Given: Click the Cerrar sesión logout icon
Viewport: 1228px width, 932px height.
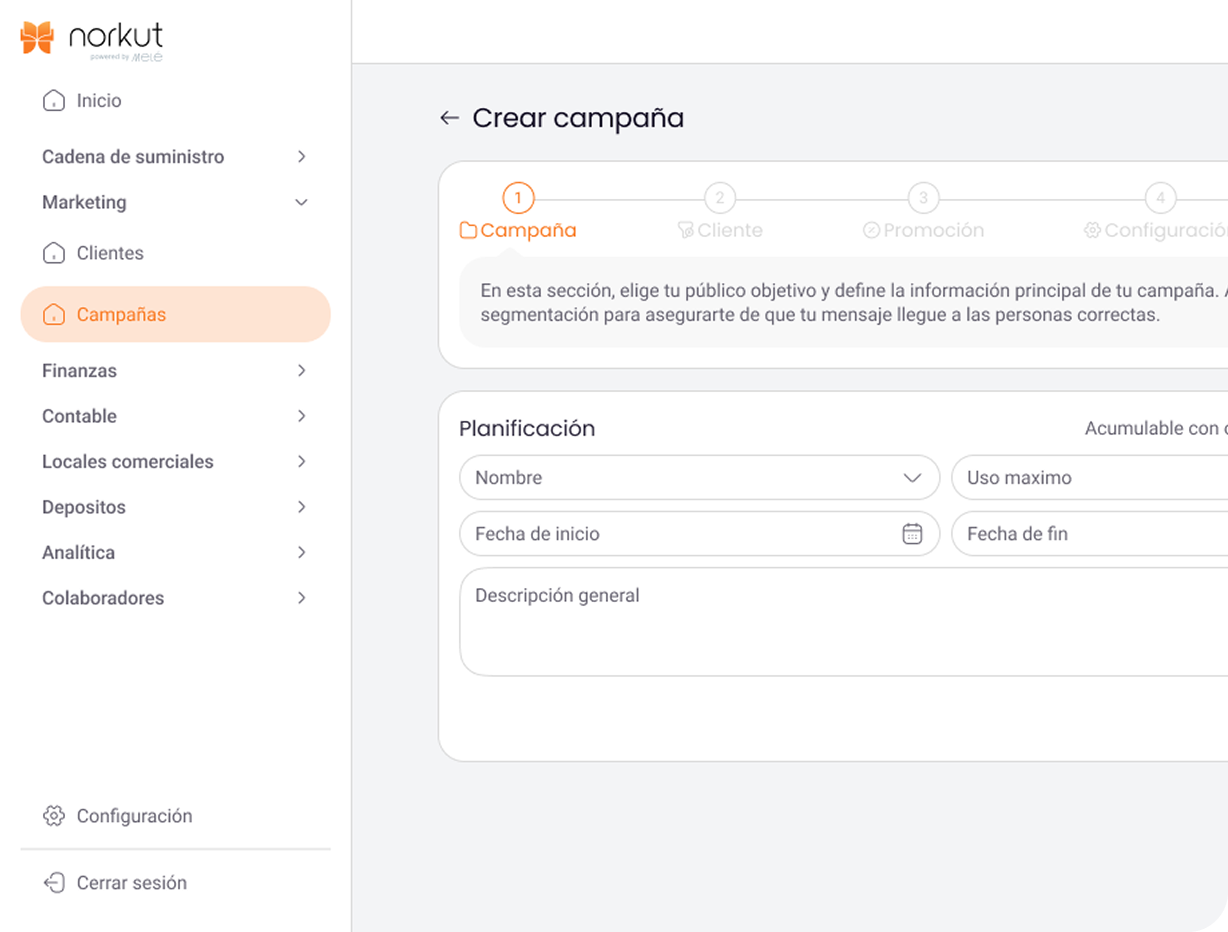Looking at the screenshot, I should [54, 883].
